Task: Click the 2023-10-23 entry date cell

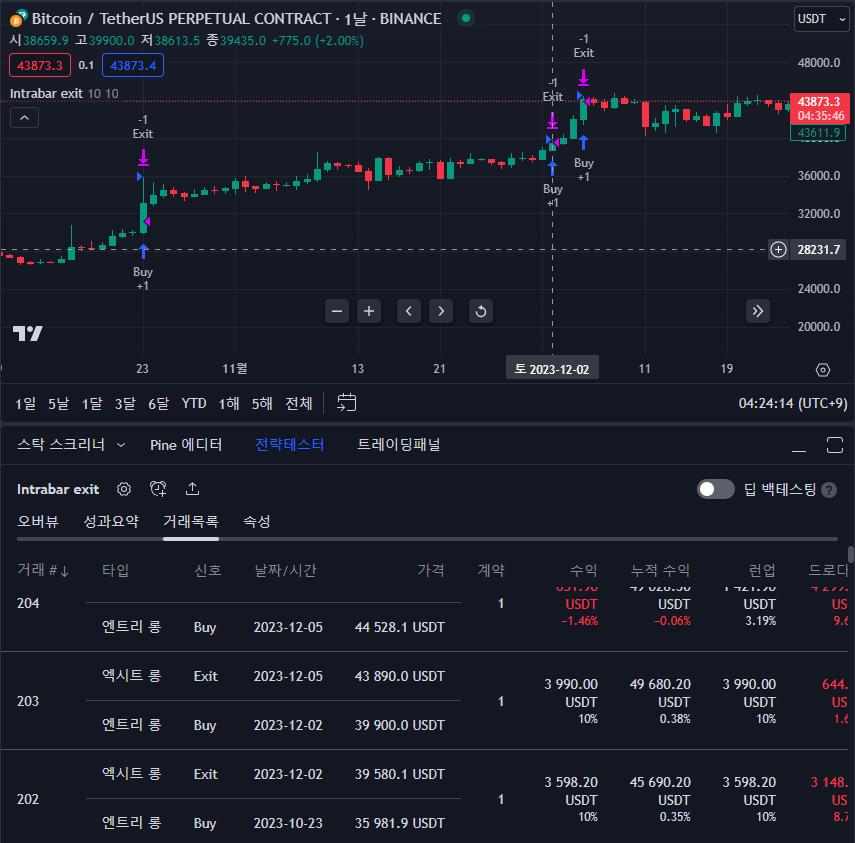Action: (288, 823)
